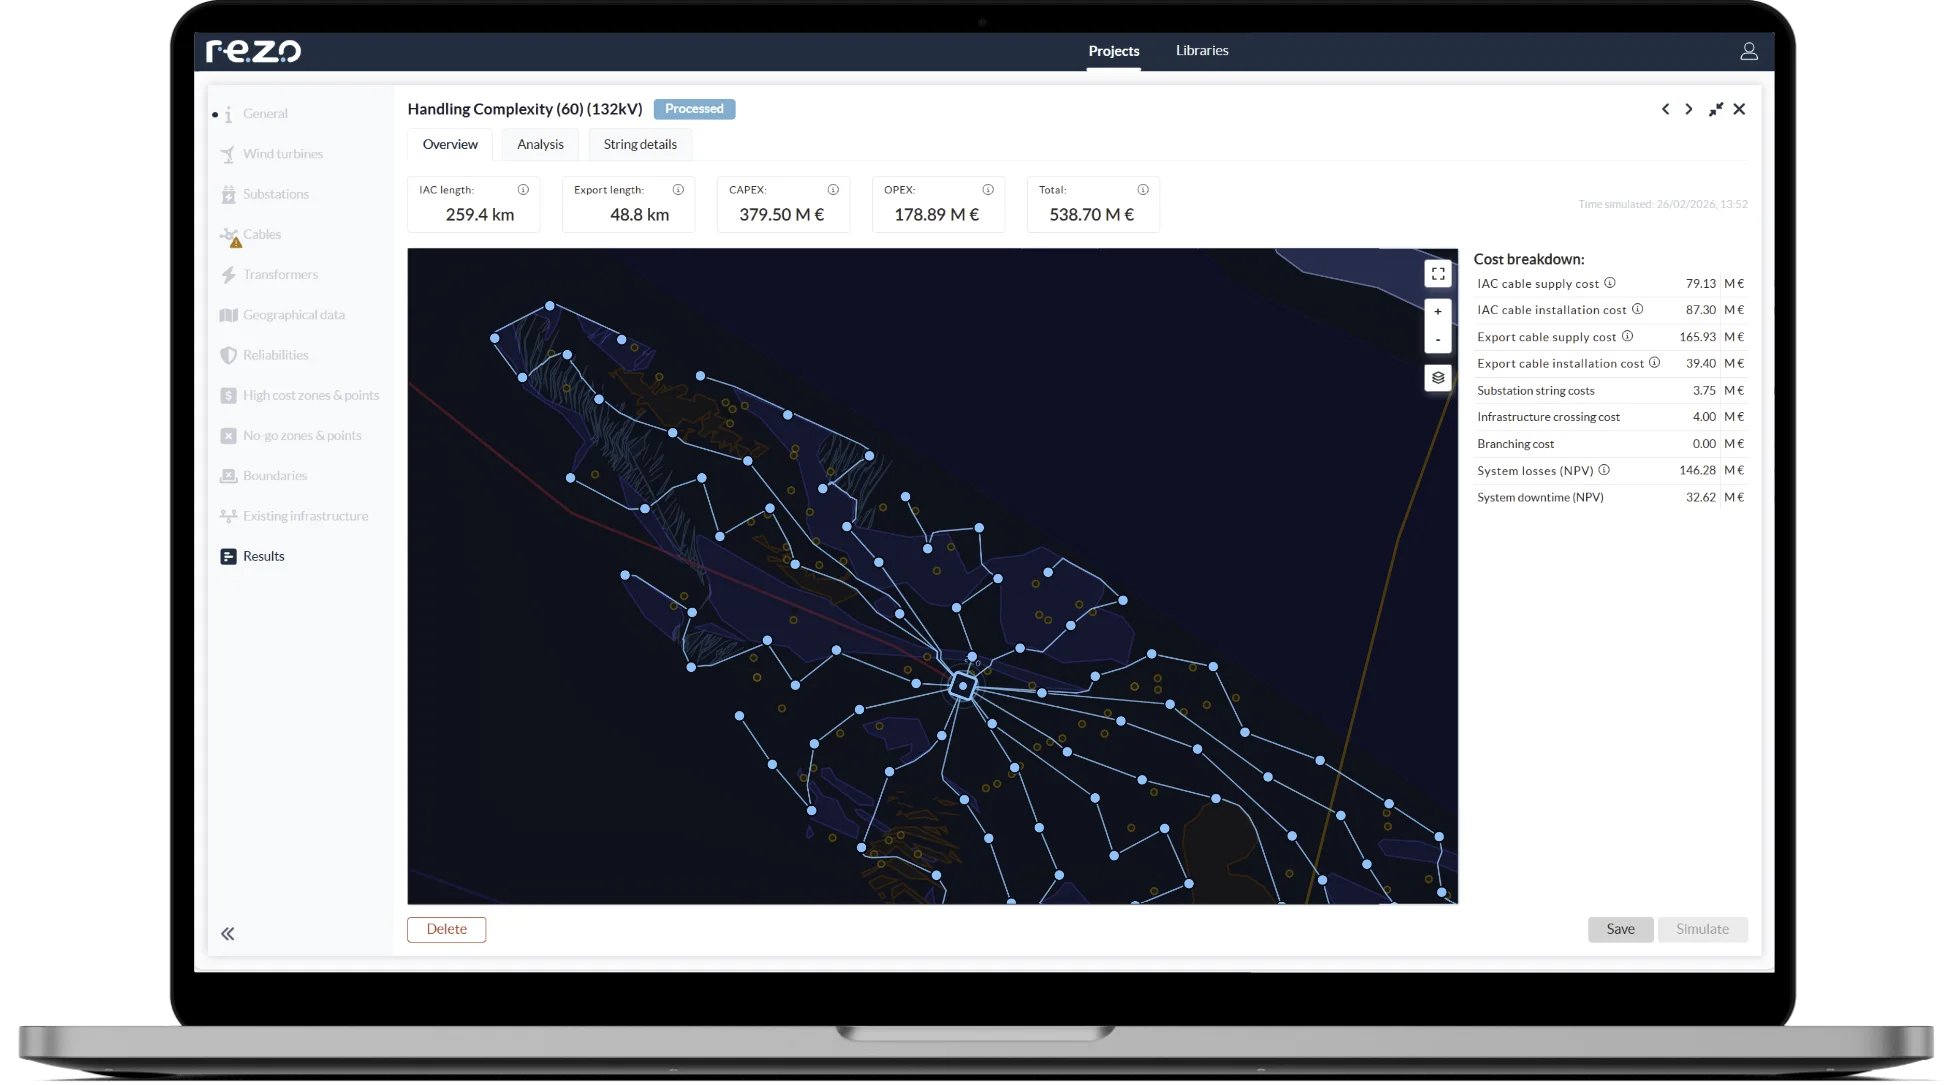This screenshot has width=1952, height=1085.
Task: Click the CAPEX info icon
Action: pyautogui.click(x=833, y=190)
